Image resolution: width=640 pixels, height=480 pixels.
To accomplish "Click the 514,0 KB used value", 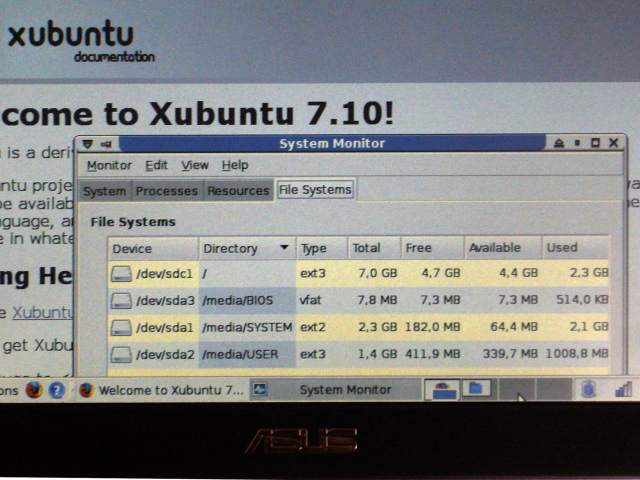I will (582, 300).
